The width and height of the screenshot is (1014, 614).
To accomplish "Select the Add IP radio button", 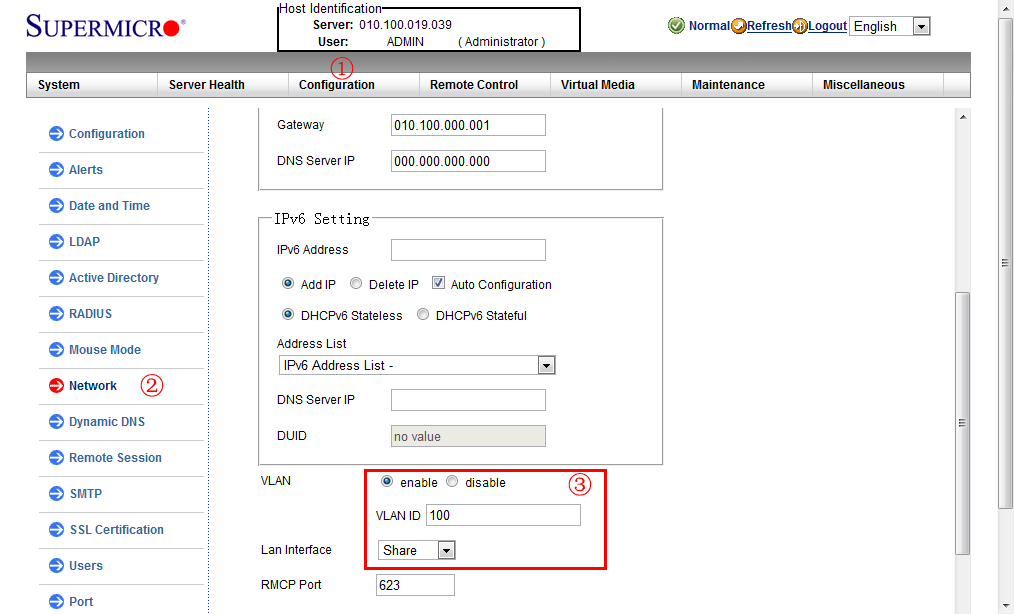I will tap(288, 283).
